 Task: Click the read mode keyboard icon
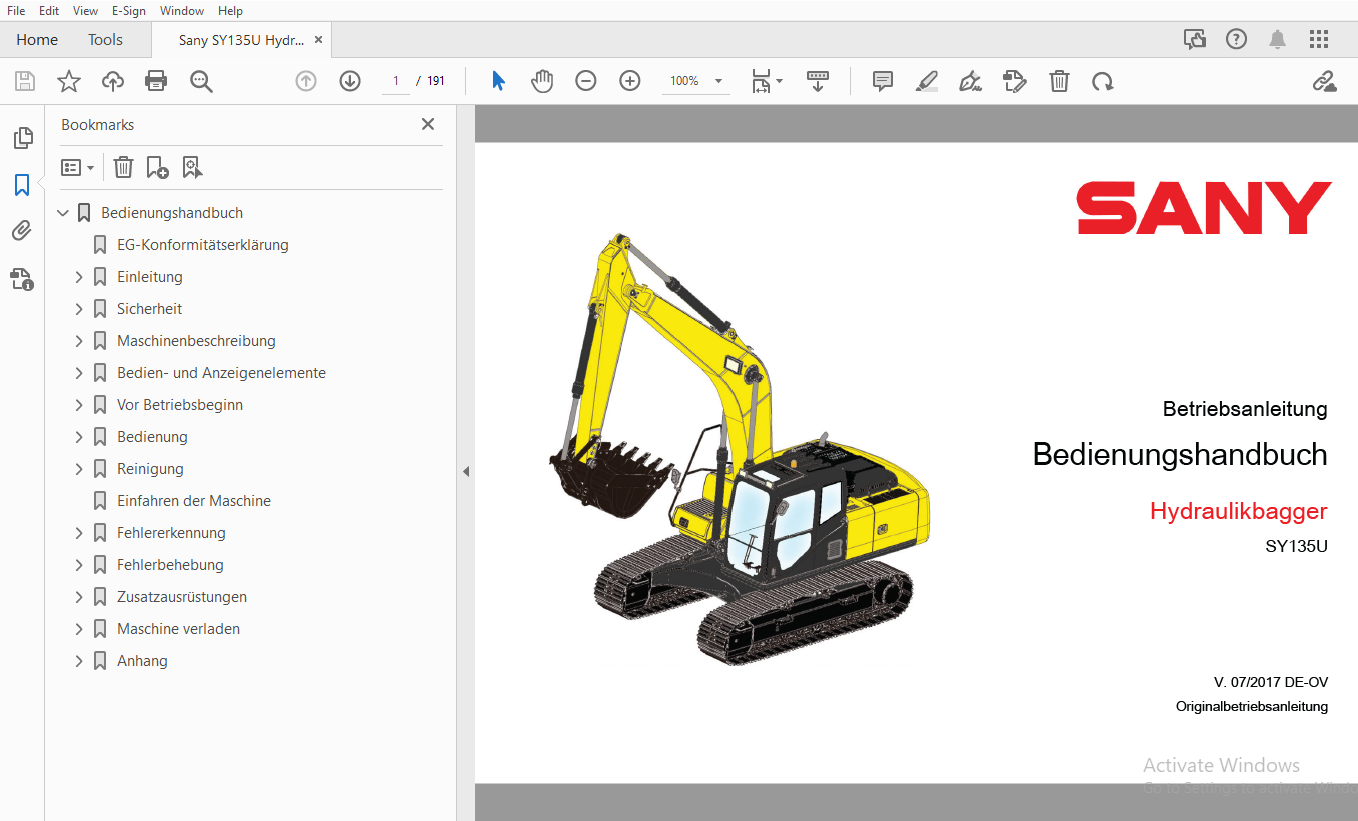tap(818, 81)
